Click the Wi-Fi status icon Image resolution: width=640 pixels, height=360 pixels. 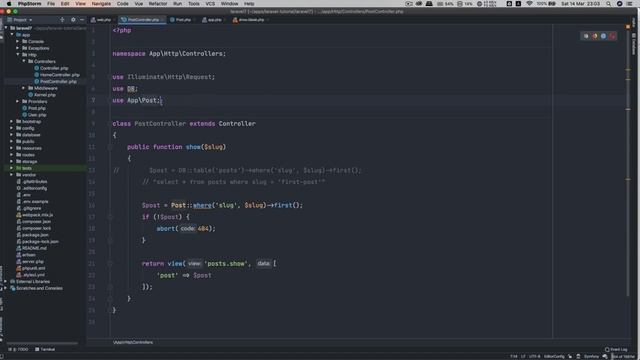pyautogui.click(x=529, y=4)
